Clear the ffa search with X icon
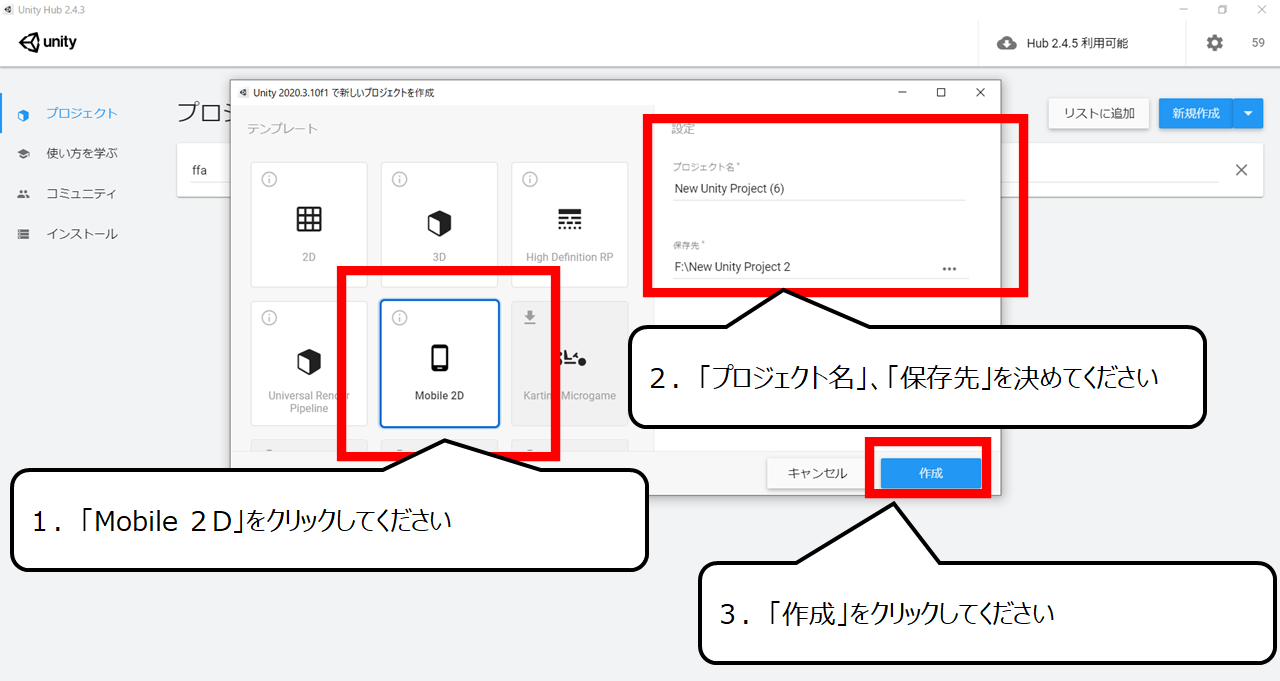Image resolution: width=1280 pixels, height=681 pixels. click(x=1241, y=170)
